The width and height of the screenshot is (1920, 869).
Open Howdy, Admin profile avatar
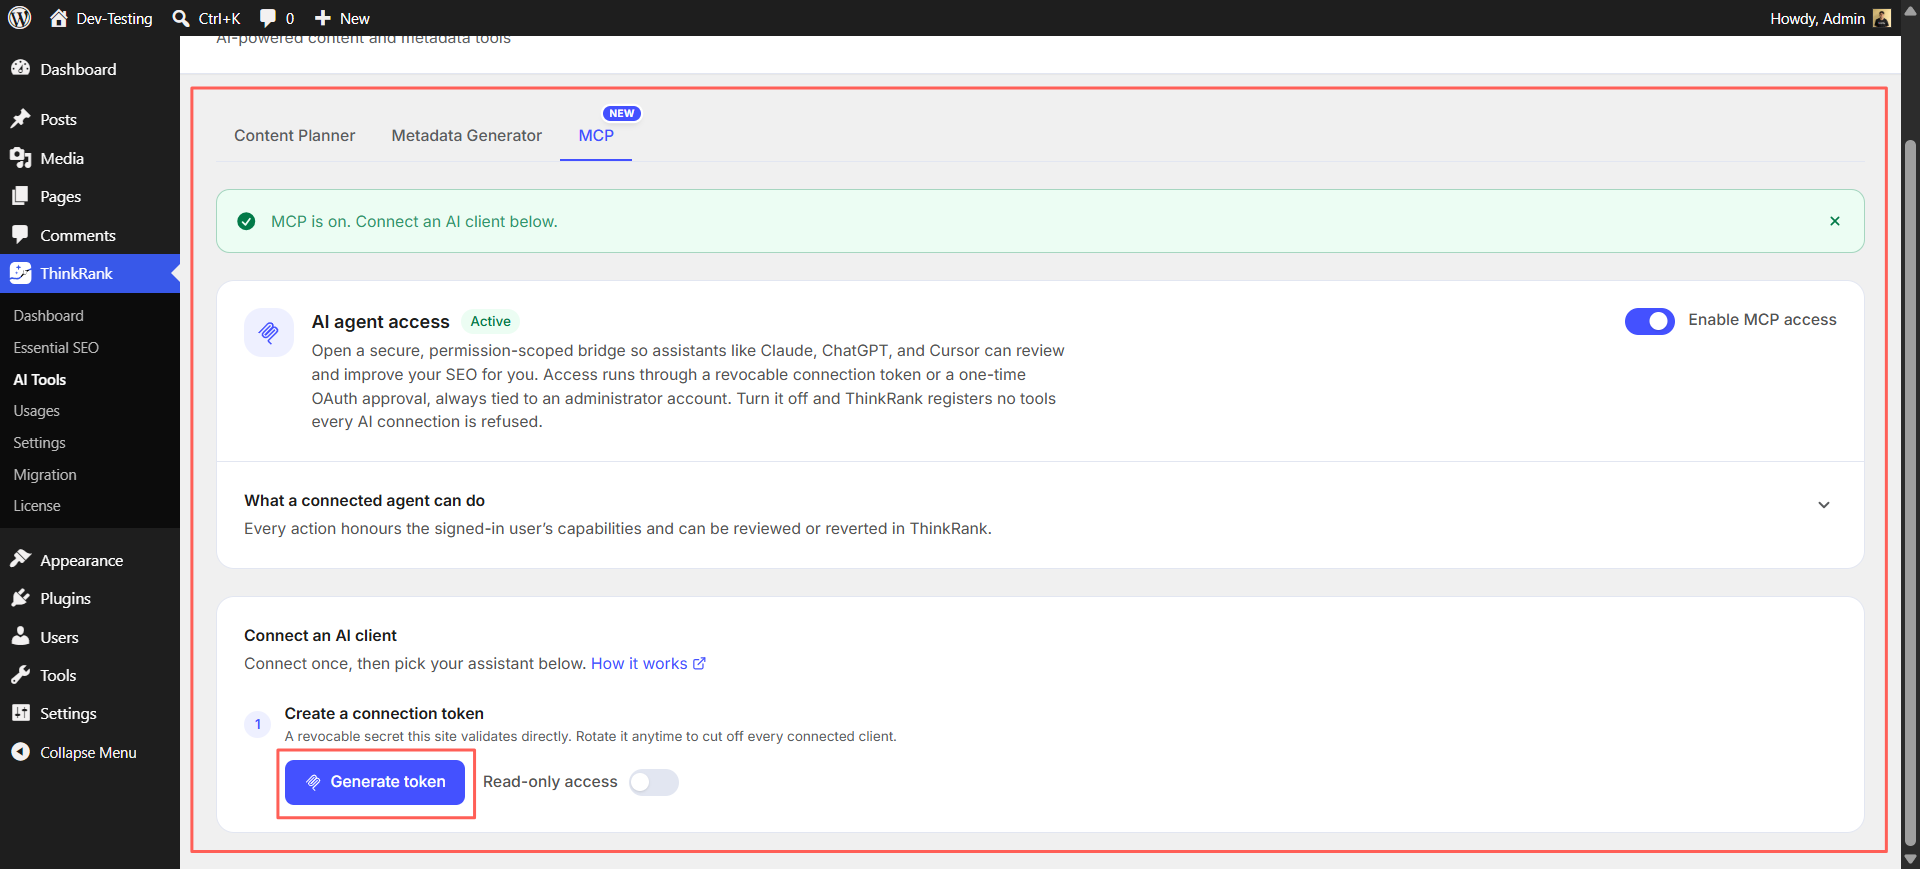(1881, 18)
